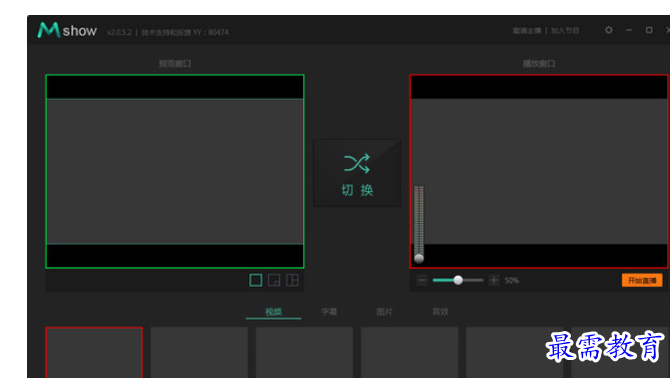Select the second video source slot
The width and height of the screenshot is (670, 378).
[199, 352]
